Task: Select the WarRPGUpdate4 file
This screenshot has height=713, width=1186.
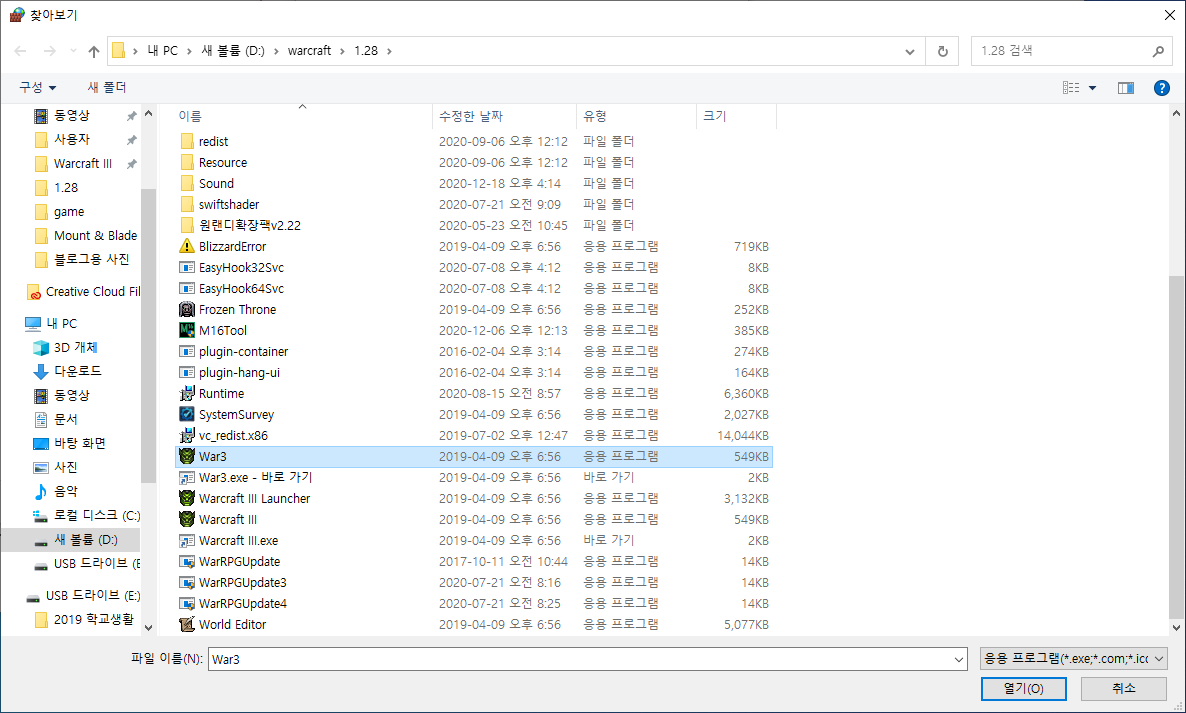Action: point(474,603)
